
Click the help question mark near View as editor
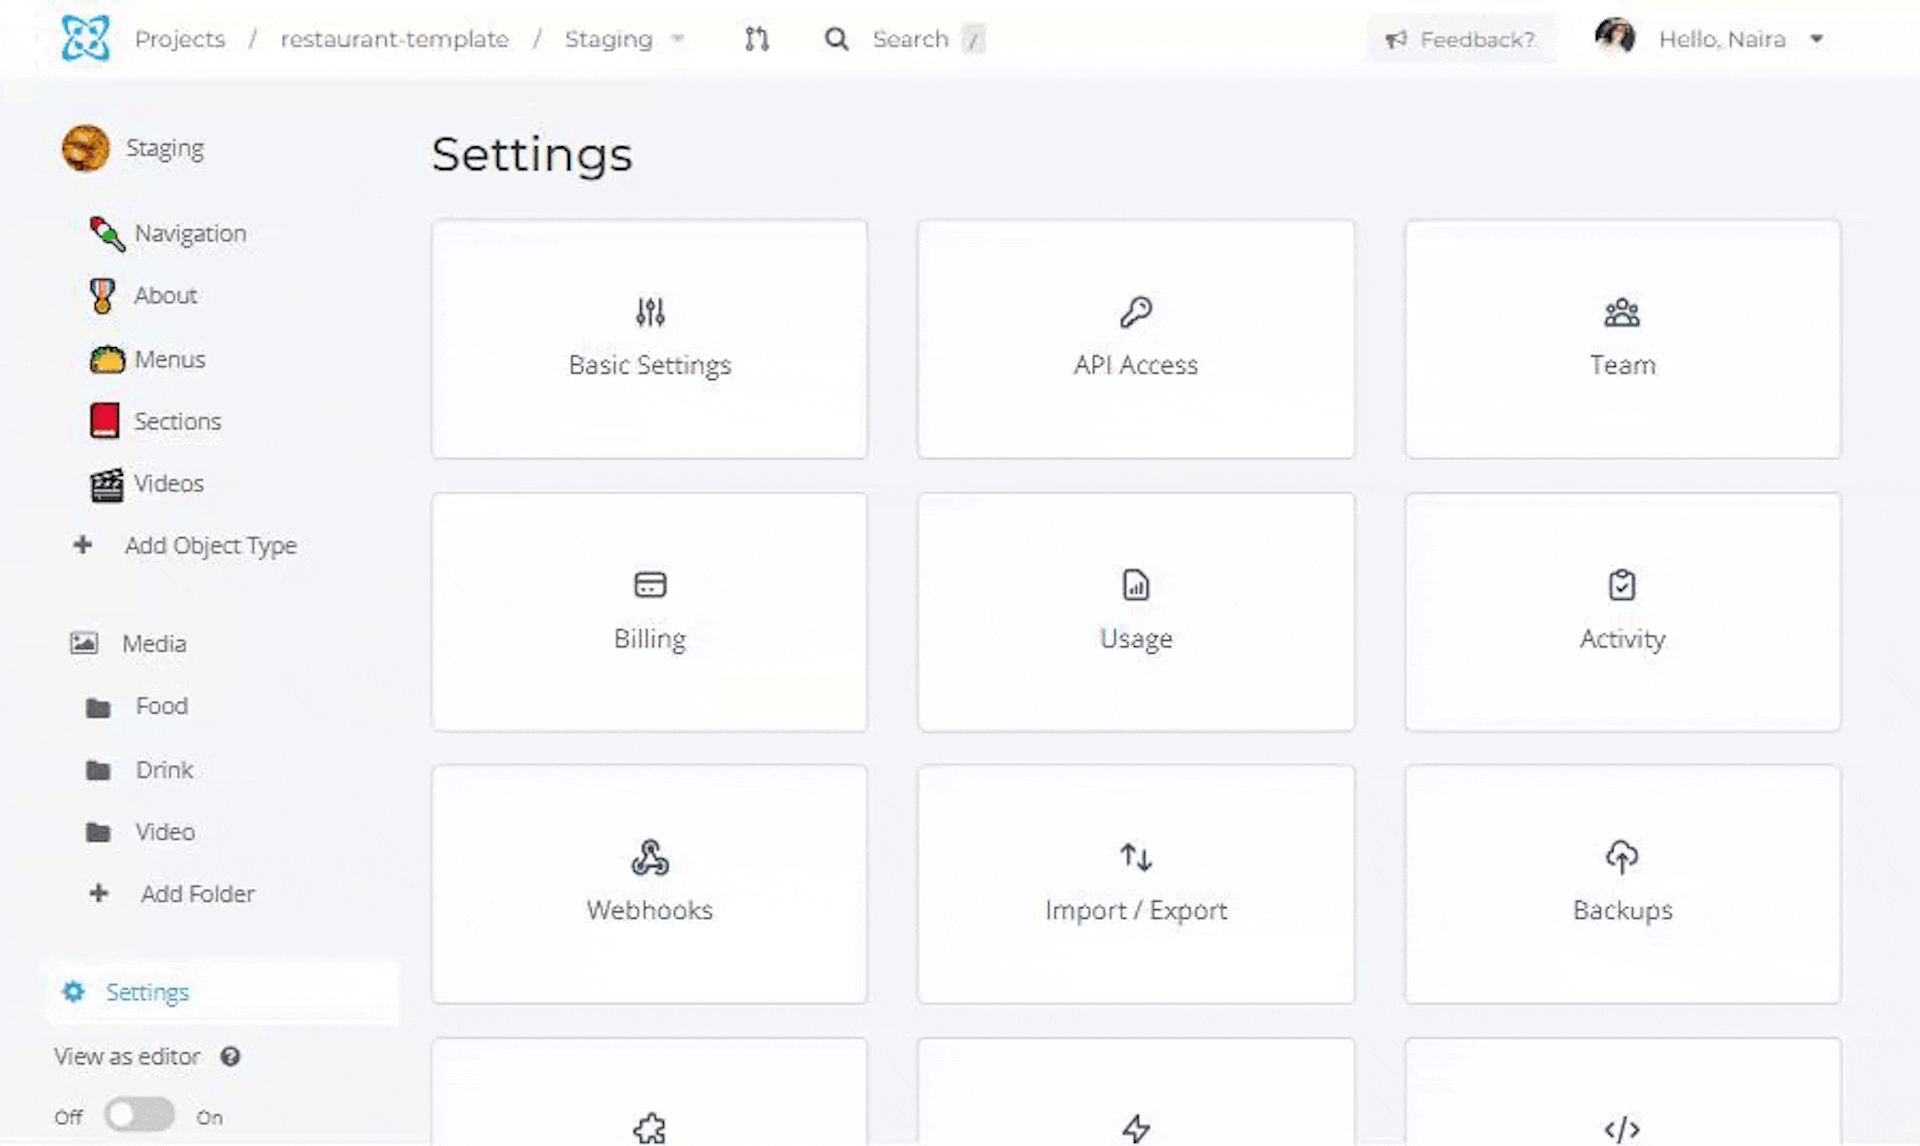(x=230, y=1056)
